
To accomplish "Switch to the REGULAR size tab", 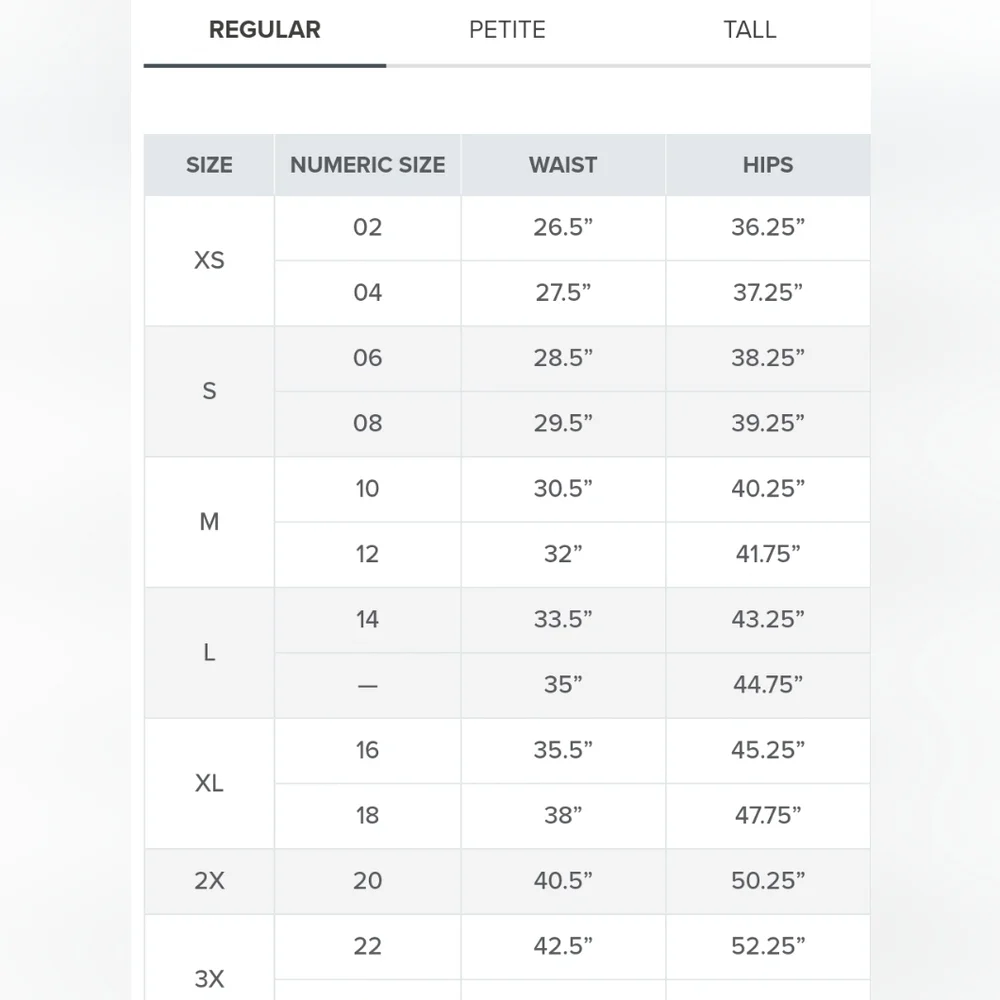I will tap(265, 30).
